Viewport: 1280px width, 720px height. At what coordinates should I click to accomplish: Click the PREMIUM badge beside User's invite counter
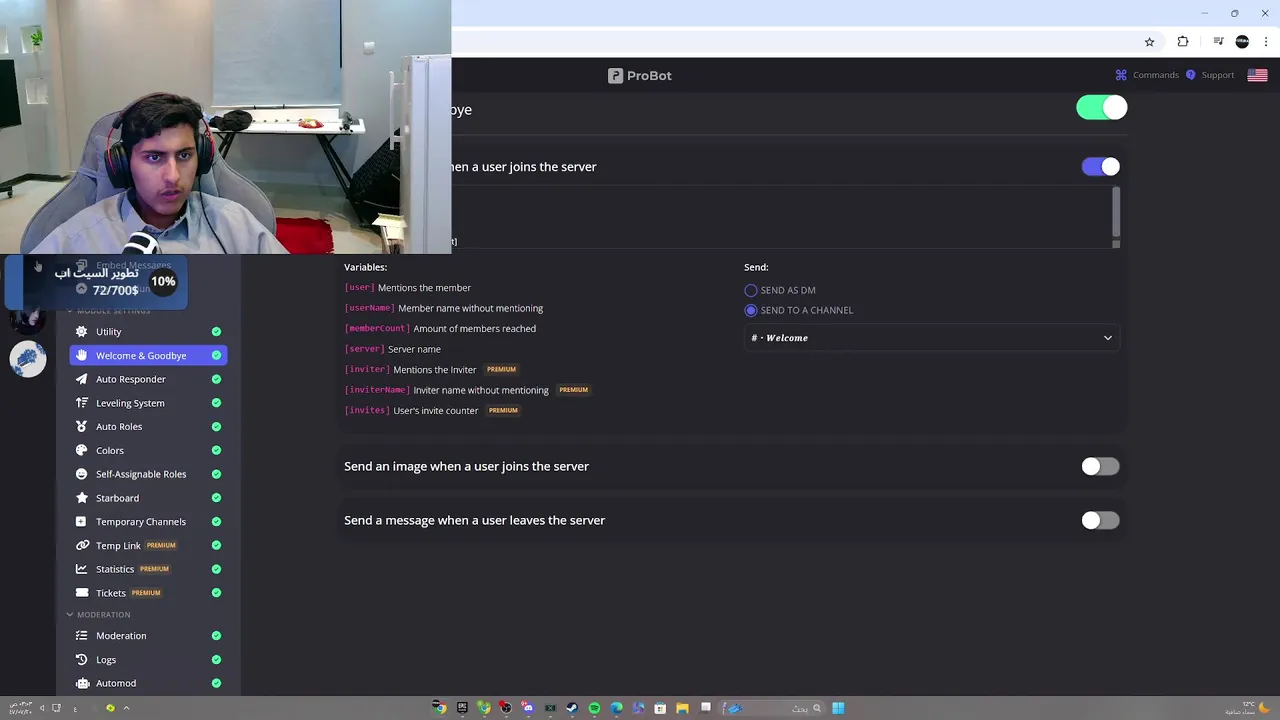click(x=503, y=410)
